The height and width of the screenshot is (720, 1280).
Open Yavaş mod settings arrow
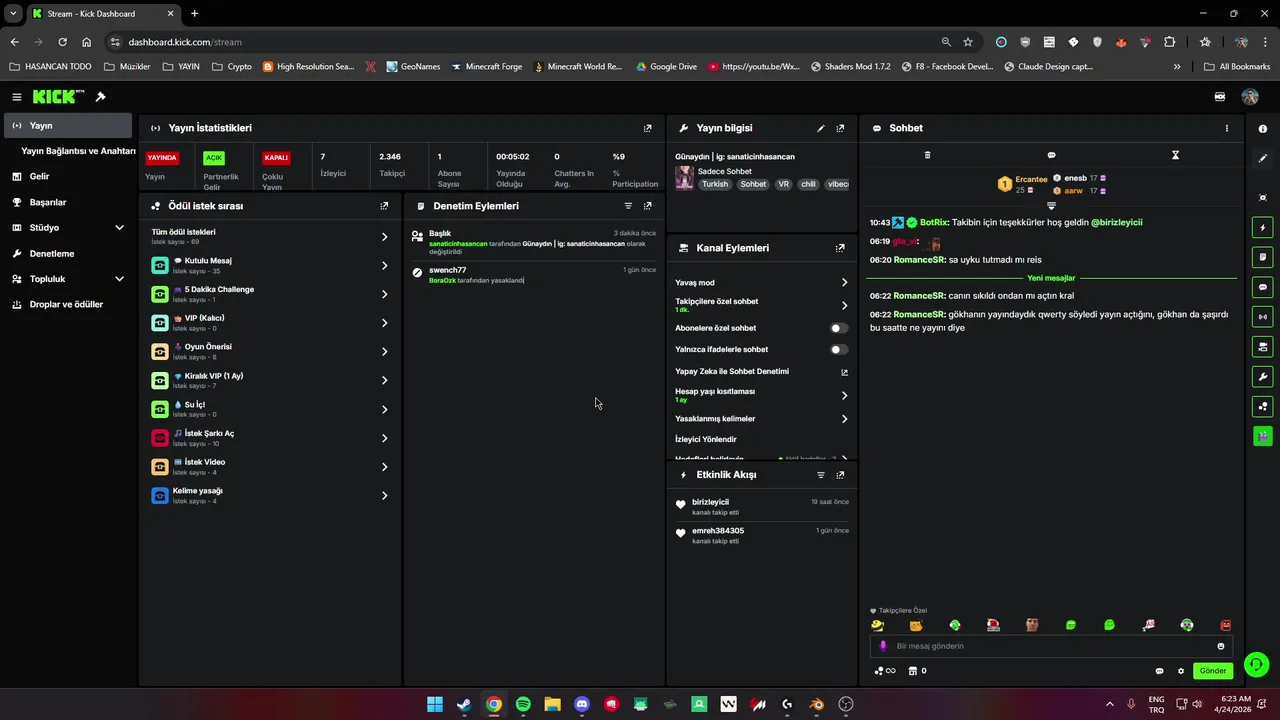point(844,283)
